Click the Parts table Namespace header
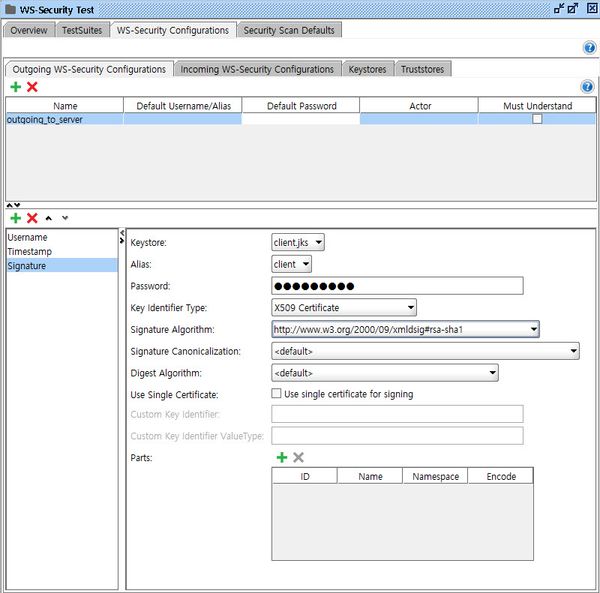The width and height of the screenshot is (600, 593). 435,476
